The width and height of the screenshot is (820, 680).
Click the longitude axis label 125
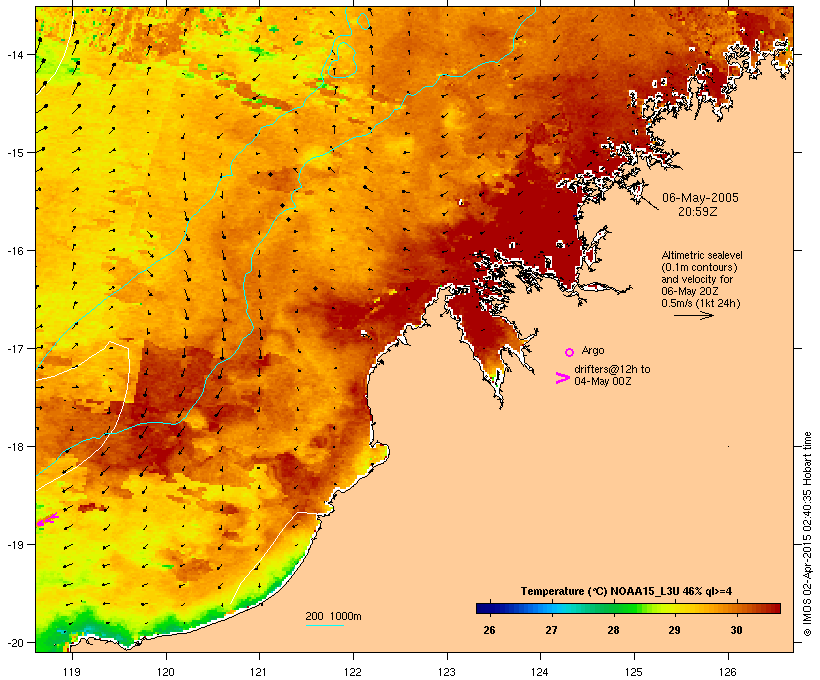pyautogui.click(x=634, y=672)
